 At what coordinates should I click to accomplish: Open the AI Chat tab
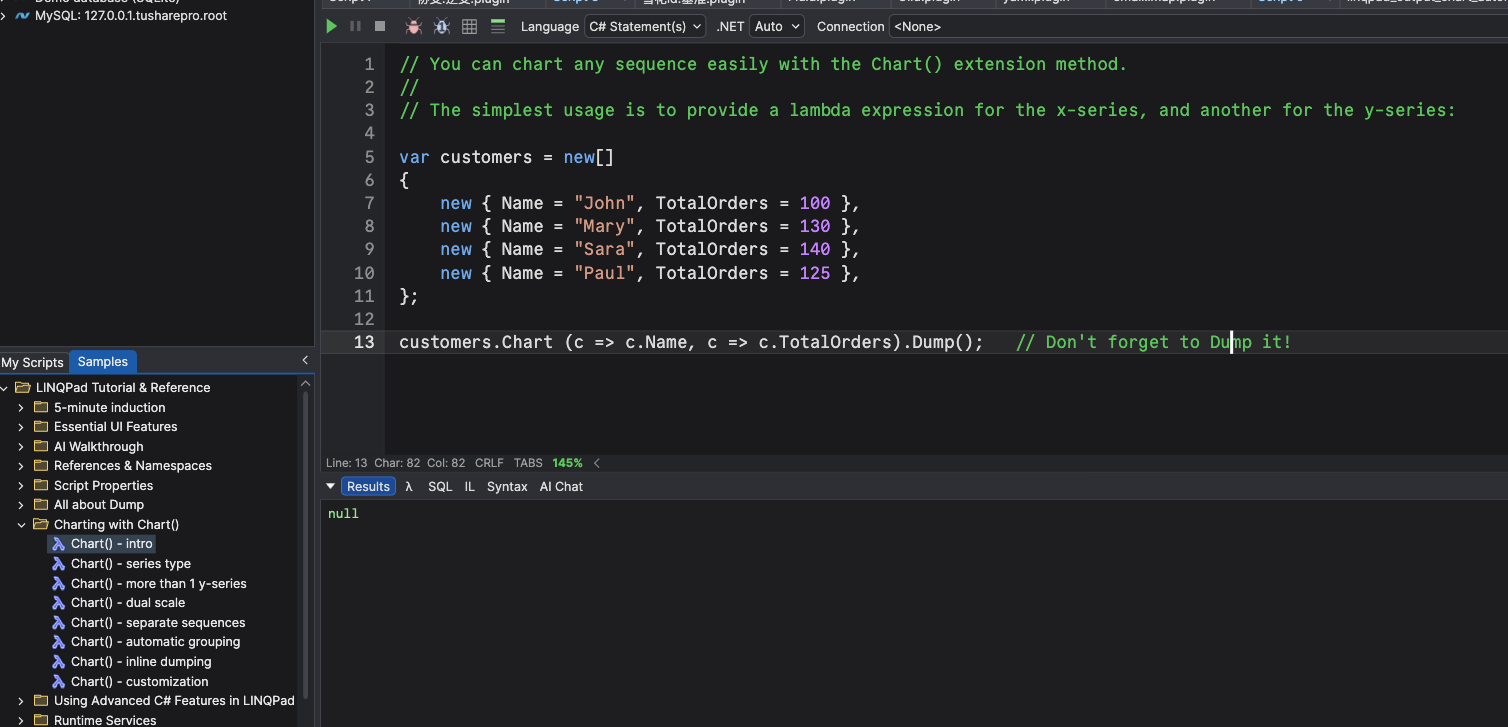(561, 486)
